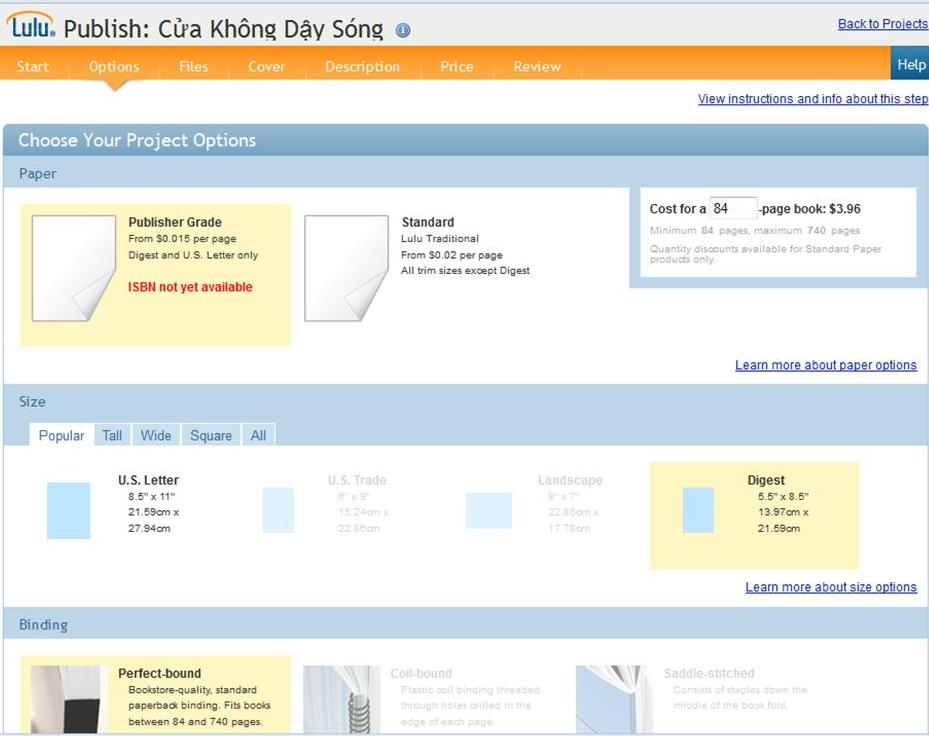Screen dimensions: 929x736
Task: Click the Lulu logo
Action: 31,25
